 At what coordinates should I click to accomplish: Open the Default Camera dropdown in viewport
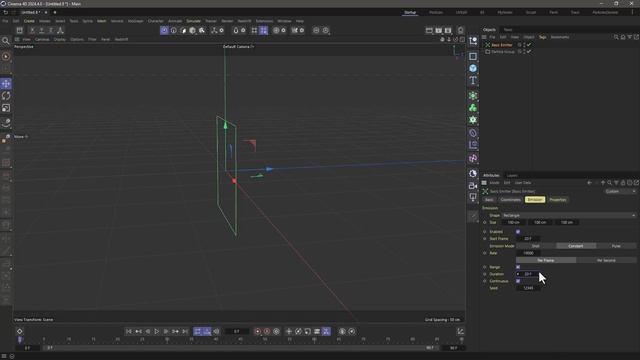[238, 47]
